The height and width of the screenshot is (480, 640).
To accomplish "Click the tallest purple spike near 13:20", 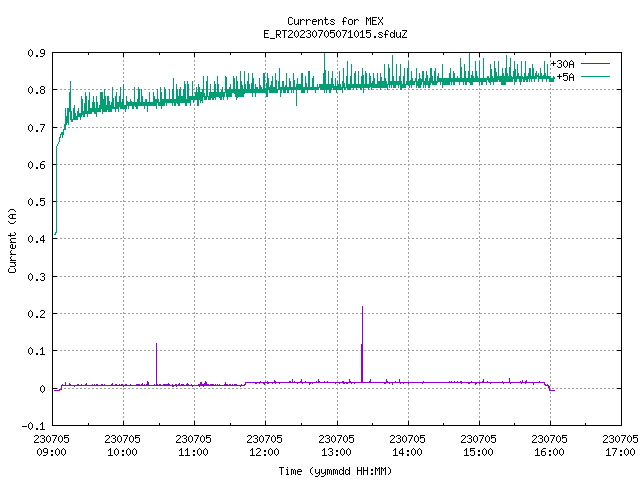I will pos(362,344).
